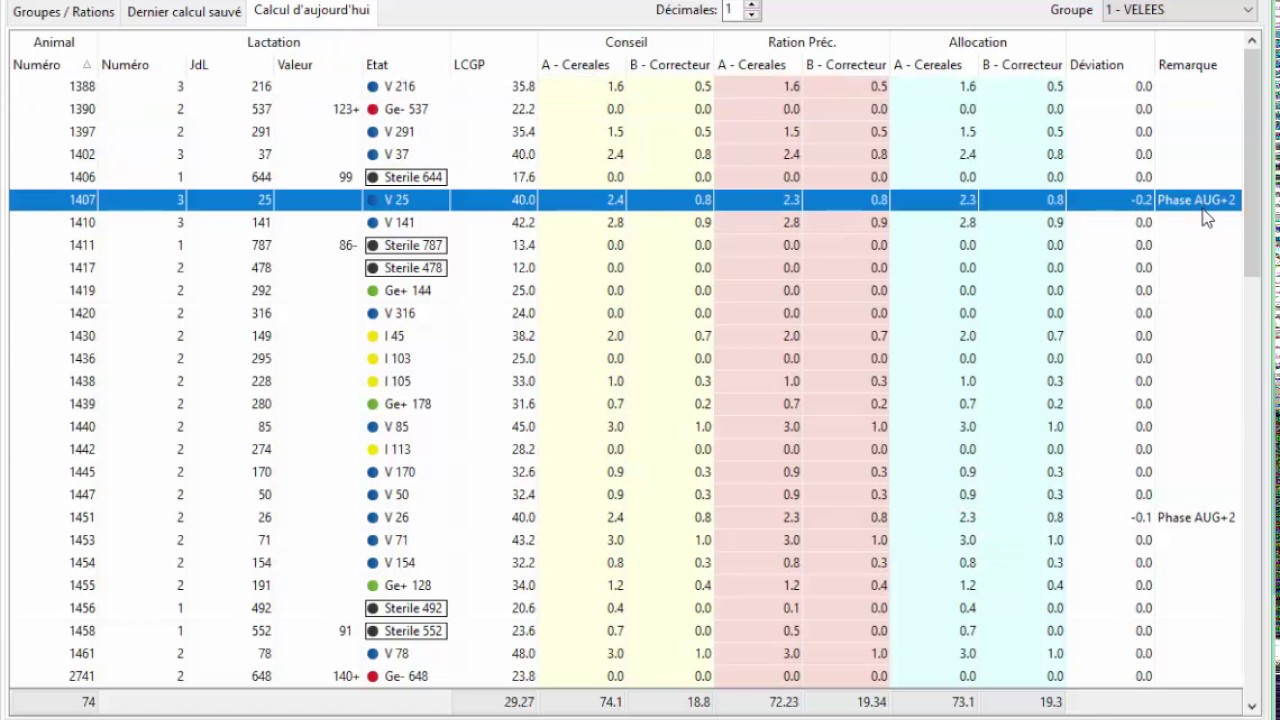The width and height of the screenshot is (1280, 720).
Task: Select animal number 2741
Action: pos(82,676)
